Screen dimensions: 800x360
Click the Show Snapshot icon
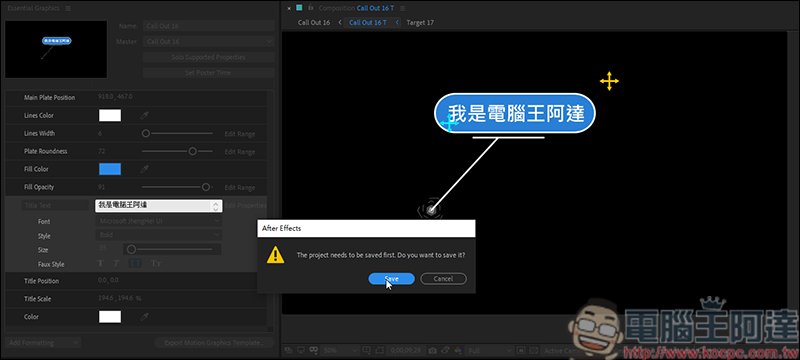[445, 350]
